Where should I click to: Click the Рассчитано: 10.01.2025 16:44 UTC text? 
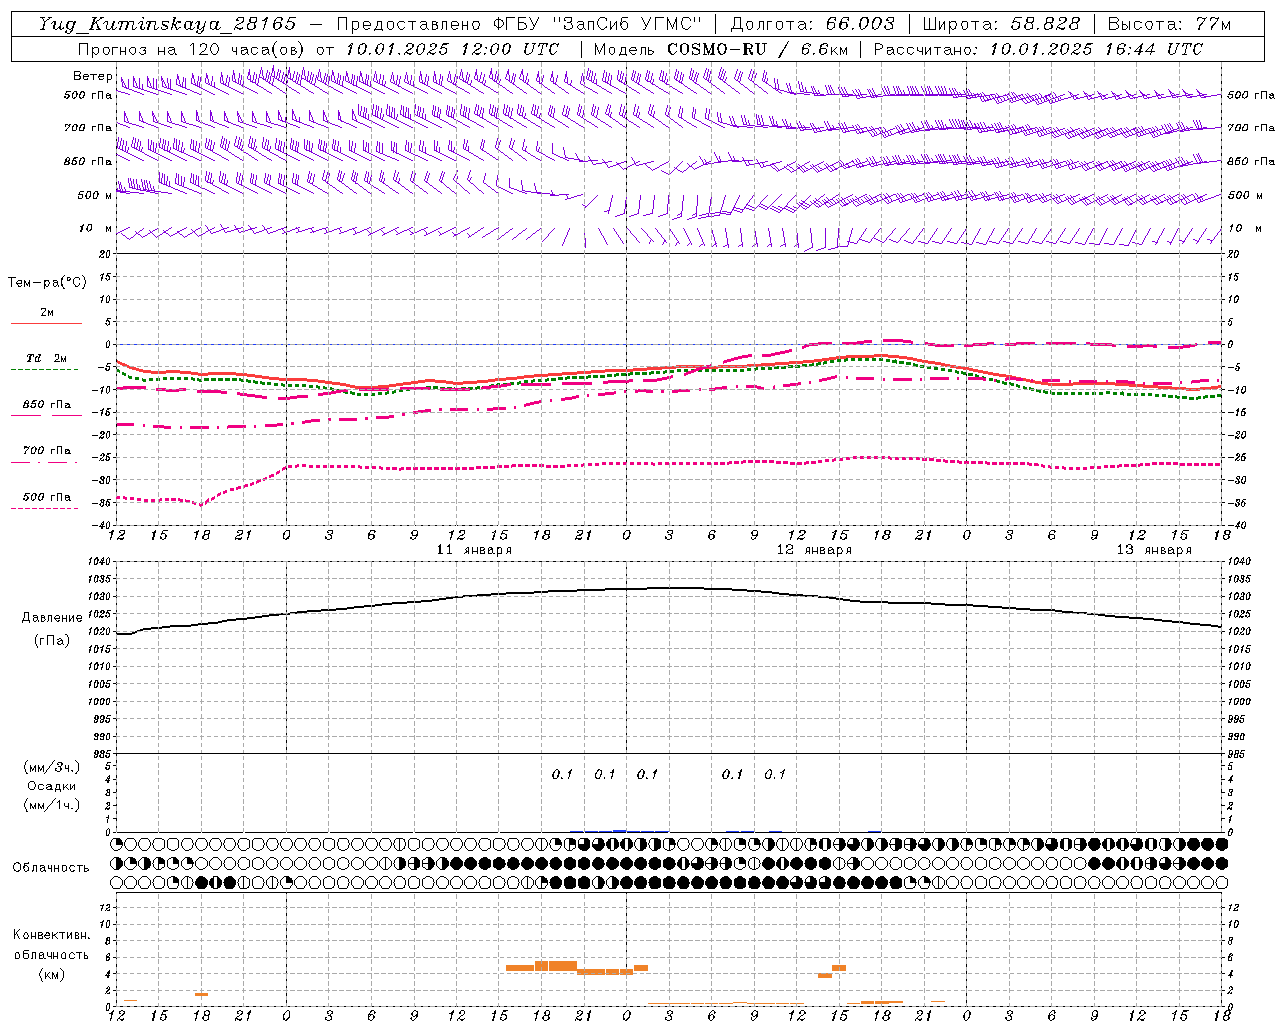tap(1038, 49)
